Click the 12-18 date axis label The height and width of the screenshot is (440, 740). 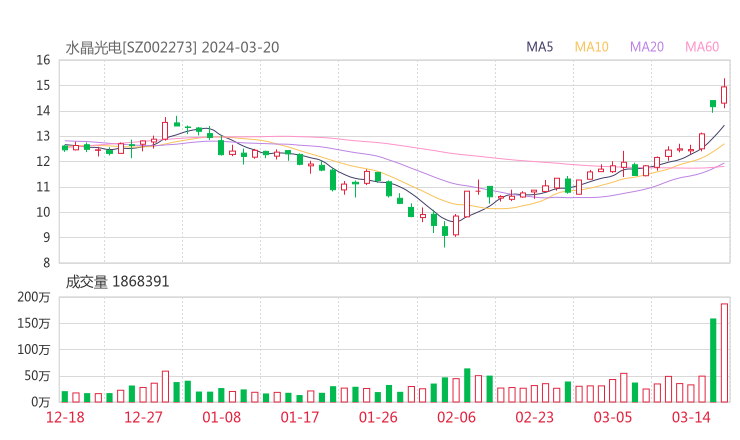coord(65,417)
